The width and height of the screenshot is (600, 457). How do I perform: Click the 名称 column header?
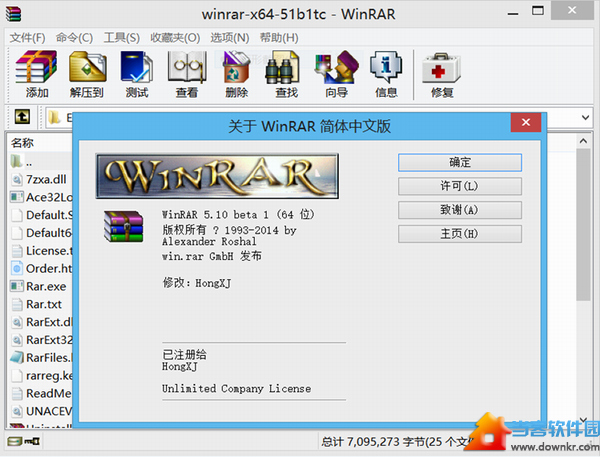click(x=22, y=143)
